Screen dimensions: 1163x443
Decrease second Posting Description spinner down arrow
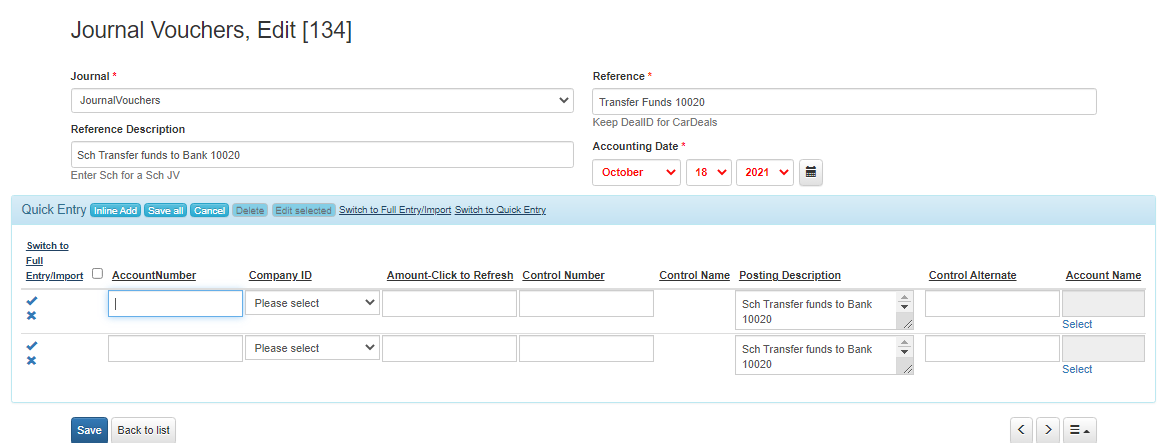coord(904,352)
